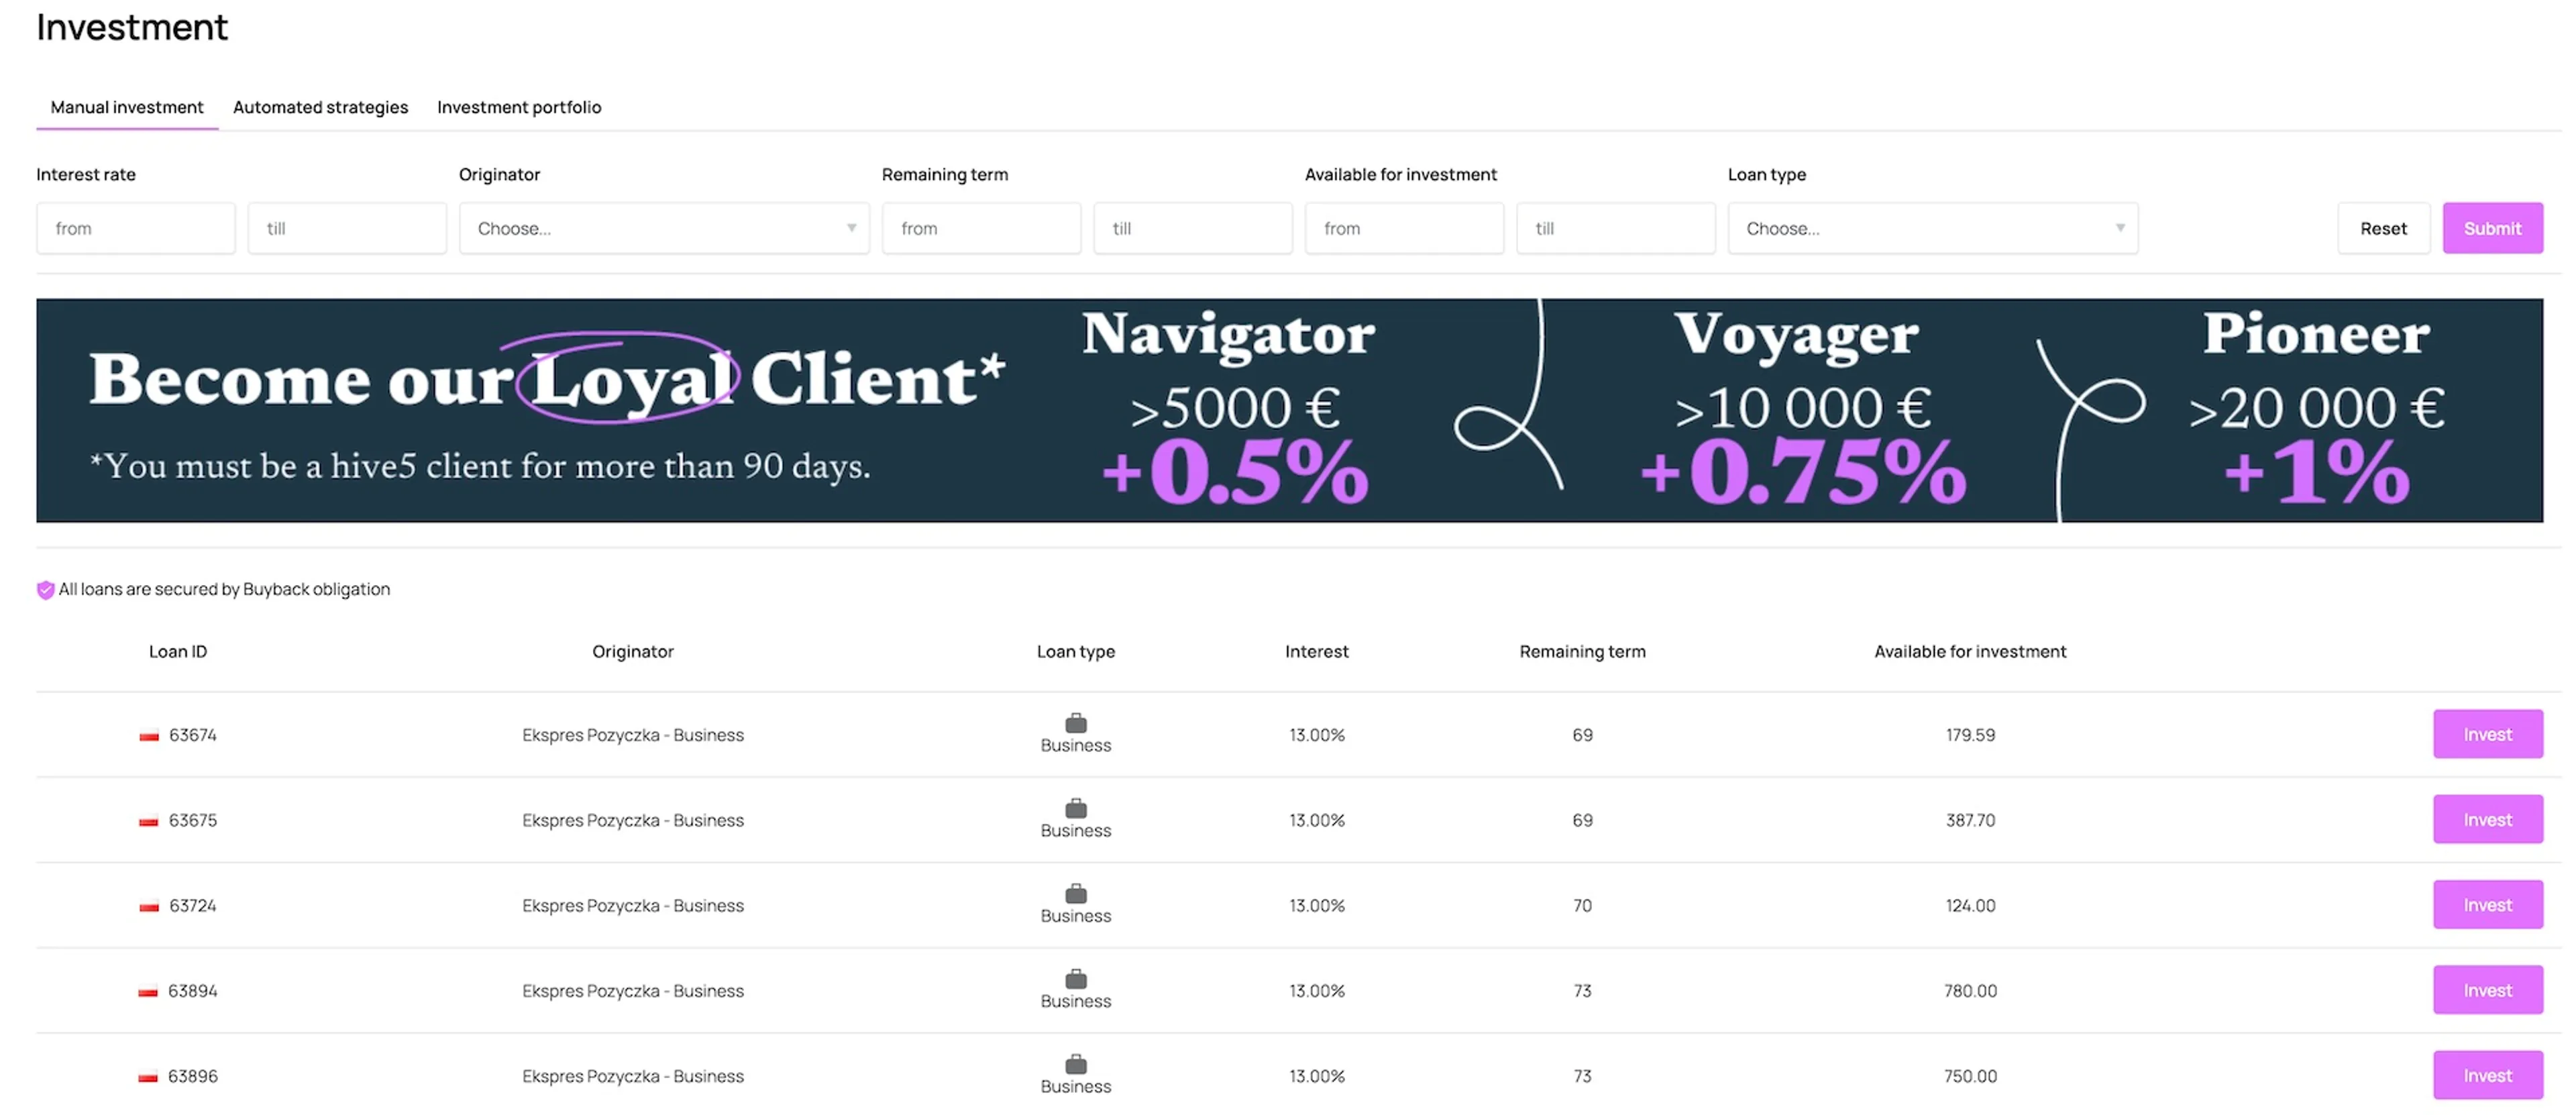2576x1115 pixels.
Task: Click the Remaining term column header
Action: [x=1582, y=651]
